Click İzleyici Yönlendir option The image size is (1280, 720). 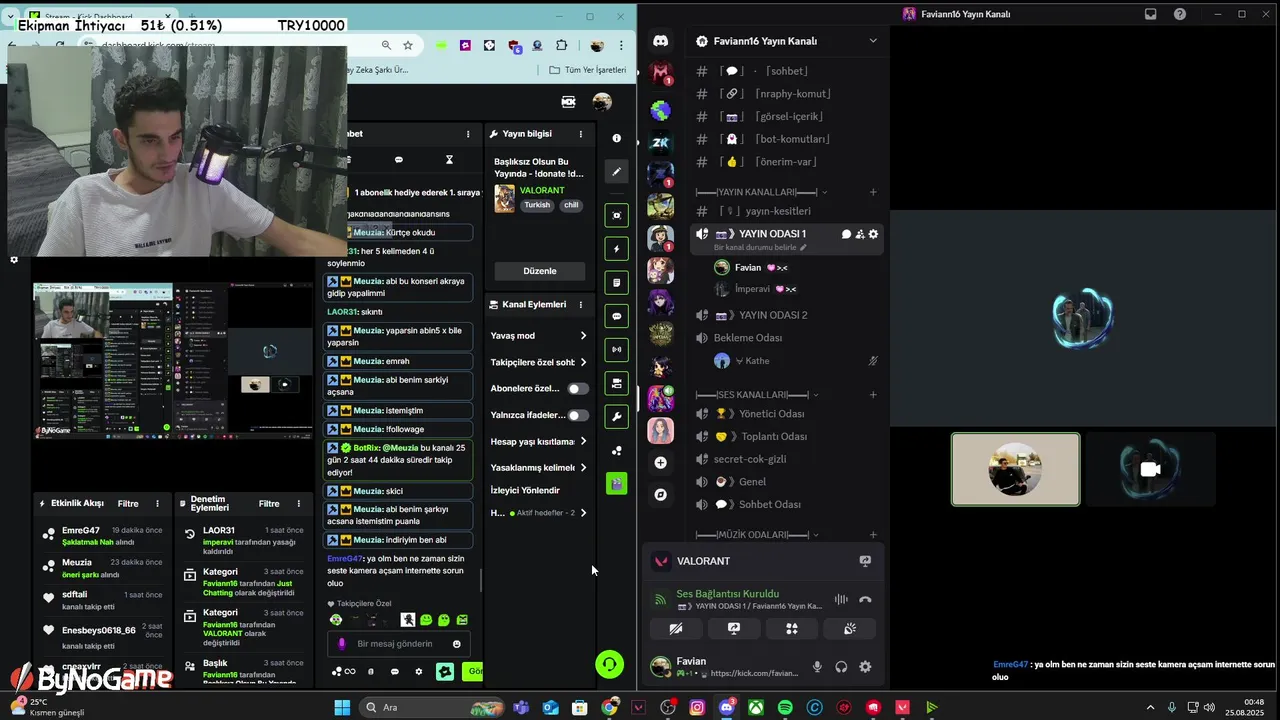(525, 490)
